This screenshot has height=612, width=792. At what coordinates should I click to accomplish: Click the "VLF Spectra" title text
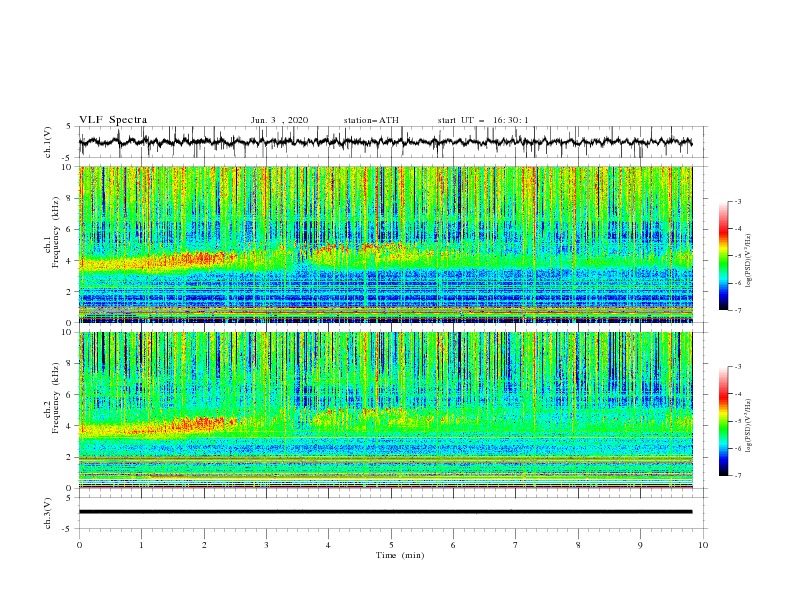[x=113, y=120]
